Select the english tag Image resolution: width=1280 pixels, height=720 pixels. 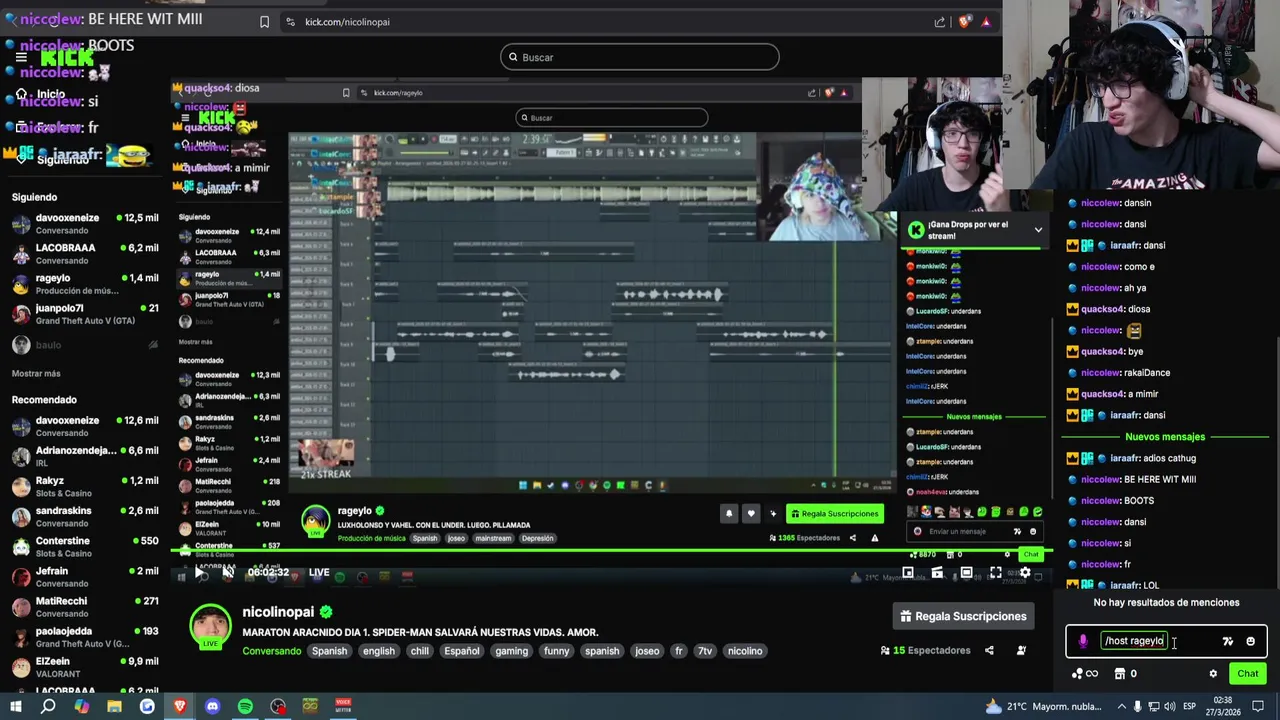point(378,651)
